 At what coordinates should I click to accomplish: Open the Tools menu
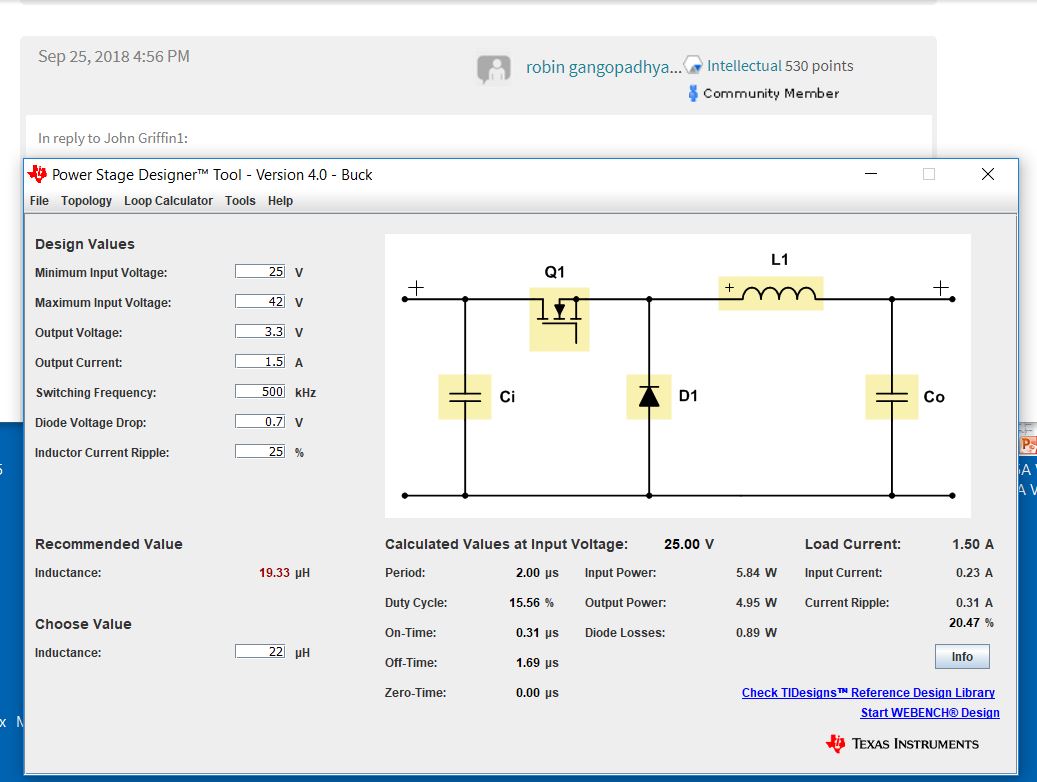point(240,200)
